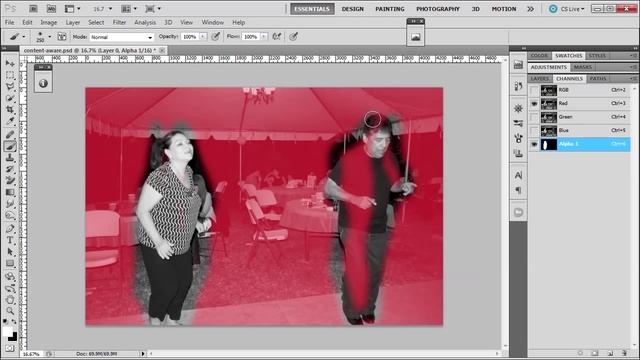The height and width of the screenshot is (360, 640).
Task: Open the Brush panel toggle icon
Action: point(62,37)
